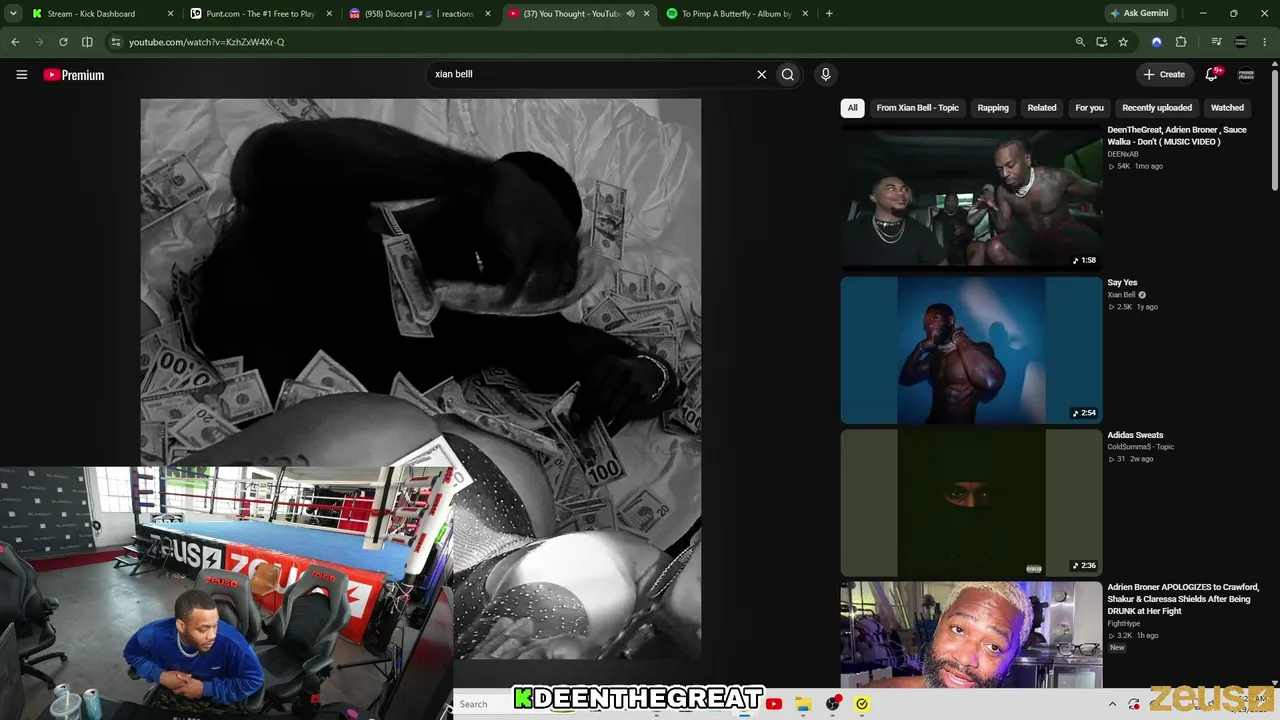Toggle the browser split view icon
Screen dimensions: 1280x720
pos(87,42)
